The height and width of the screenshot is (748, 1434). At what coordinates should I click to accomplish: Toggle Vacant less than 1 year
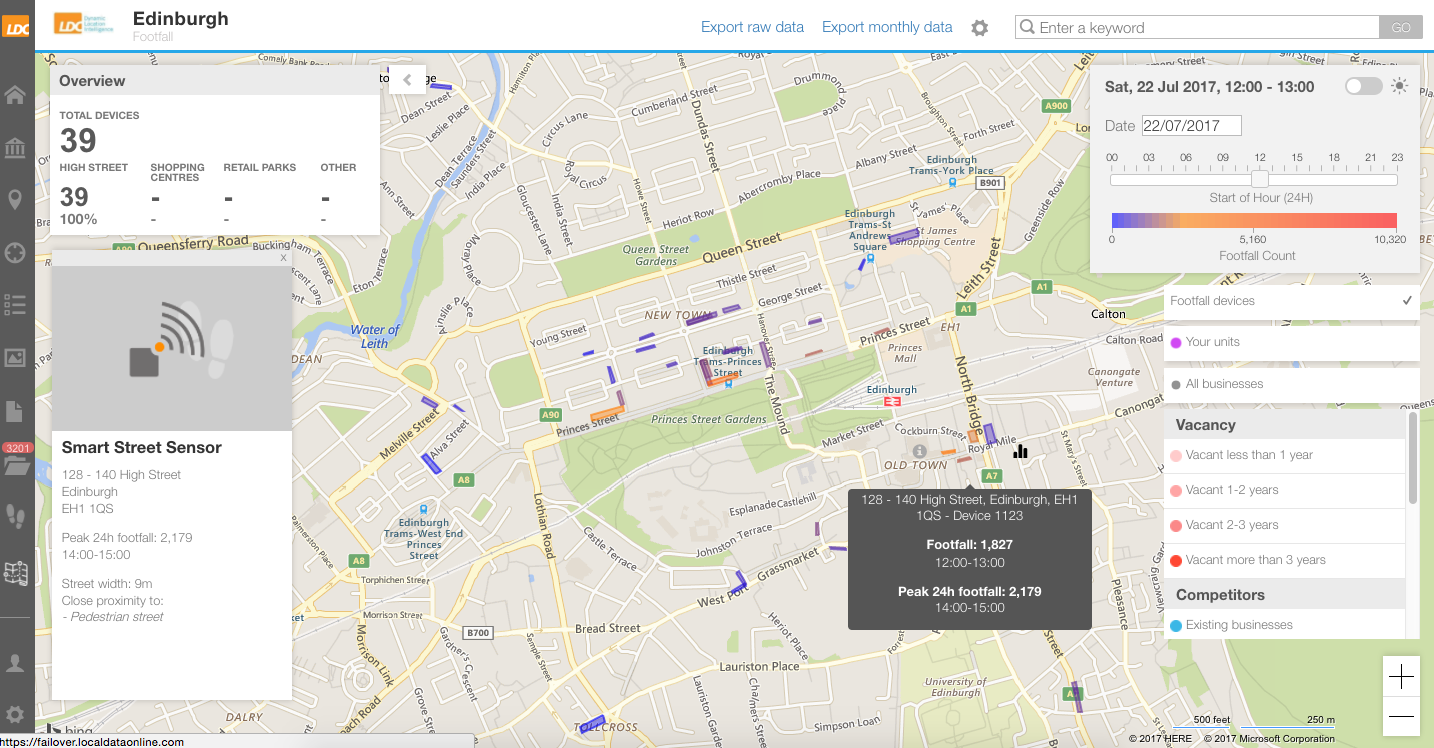(1285, 455)
